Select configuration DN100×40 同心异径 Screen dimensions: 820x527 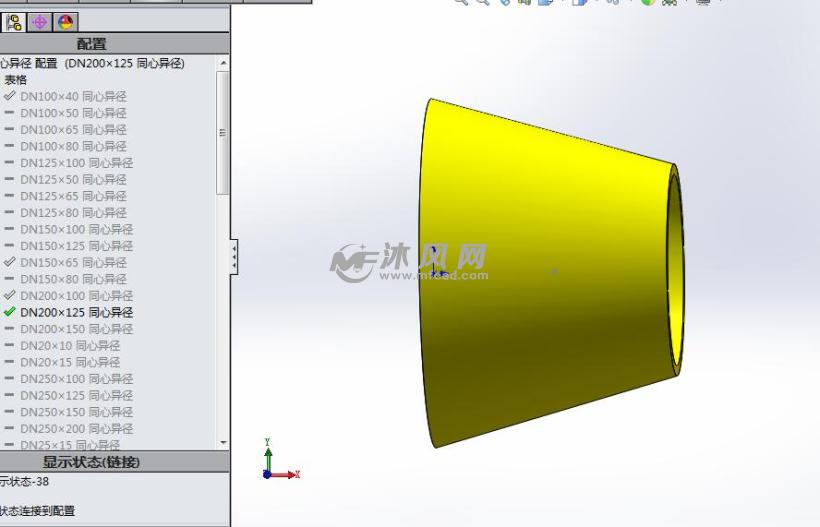pyautogui.click(x=73, y=97)
